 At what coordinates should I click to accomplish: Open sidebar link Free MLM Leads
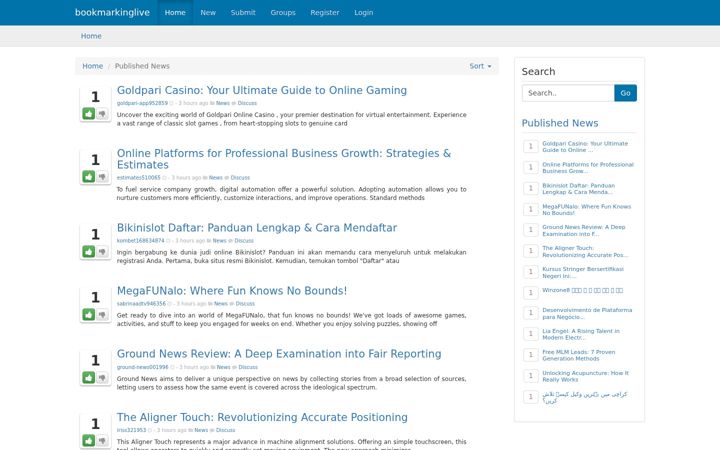click(x=579, y=355)
